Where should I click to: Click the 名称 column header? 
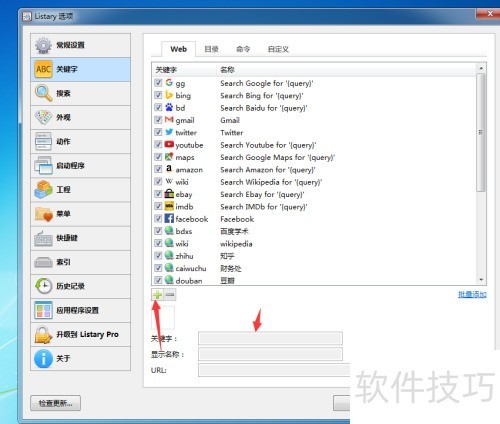tap(346, 70)
